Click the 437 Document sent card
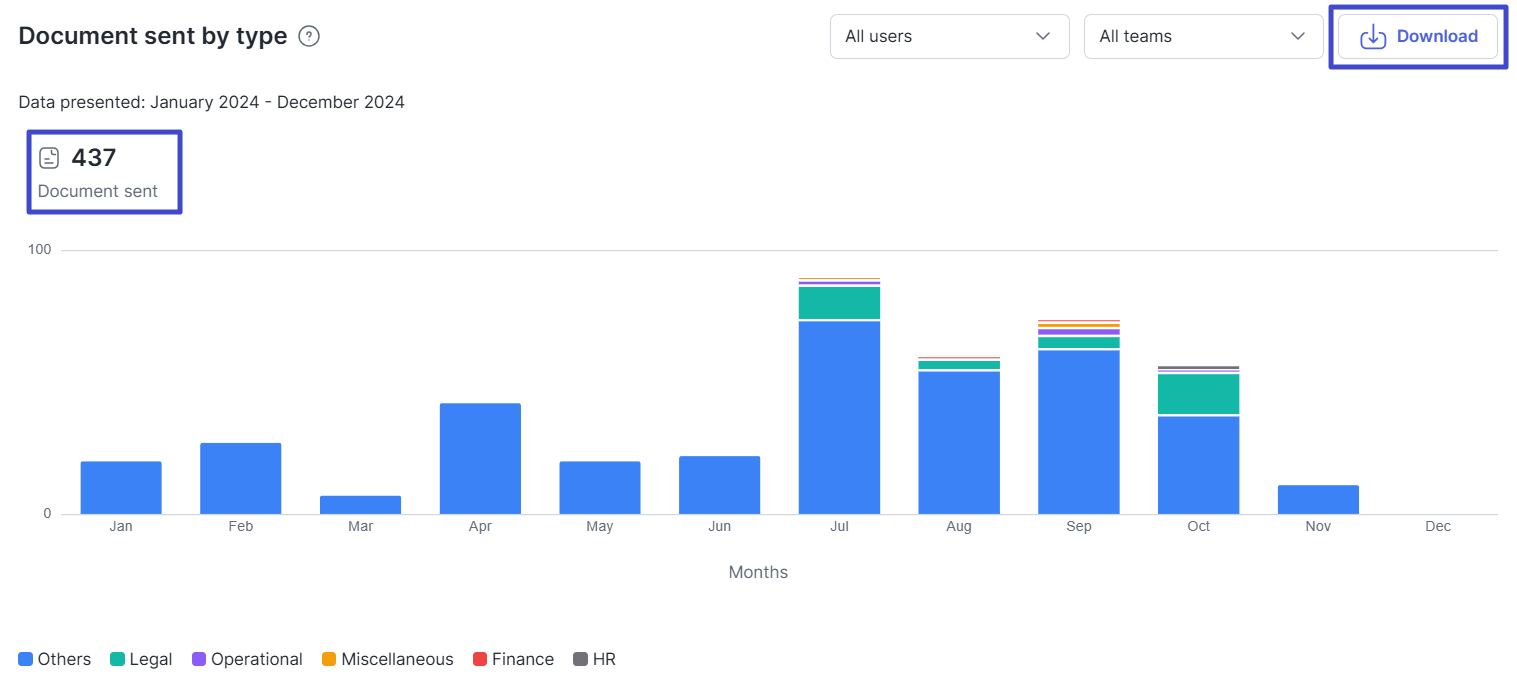Viewport: 1517px width, 690px height. coord(104,172)
